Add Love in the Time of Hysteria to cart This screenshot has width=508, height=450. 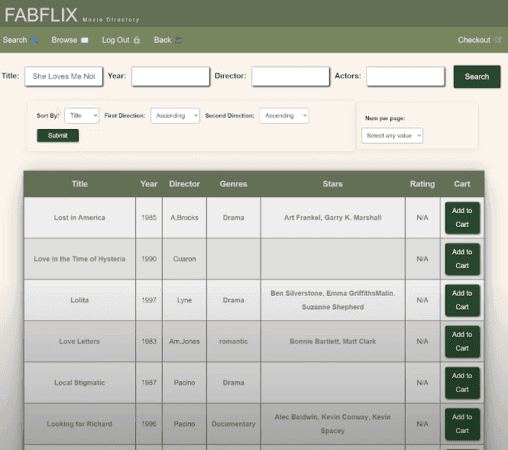[462, 259]
